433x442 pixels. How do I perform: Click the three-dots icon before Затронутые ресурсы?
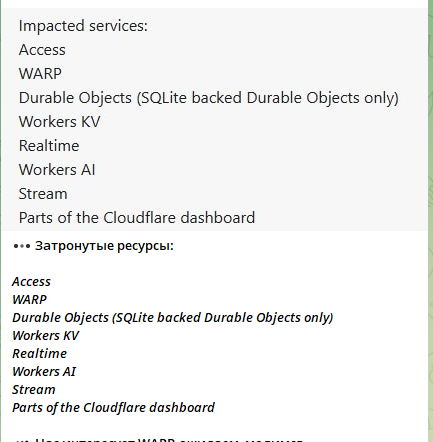coord(22,246)
